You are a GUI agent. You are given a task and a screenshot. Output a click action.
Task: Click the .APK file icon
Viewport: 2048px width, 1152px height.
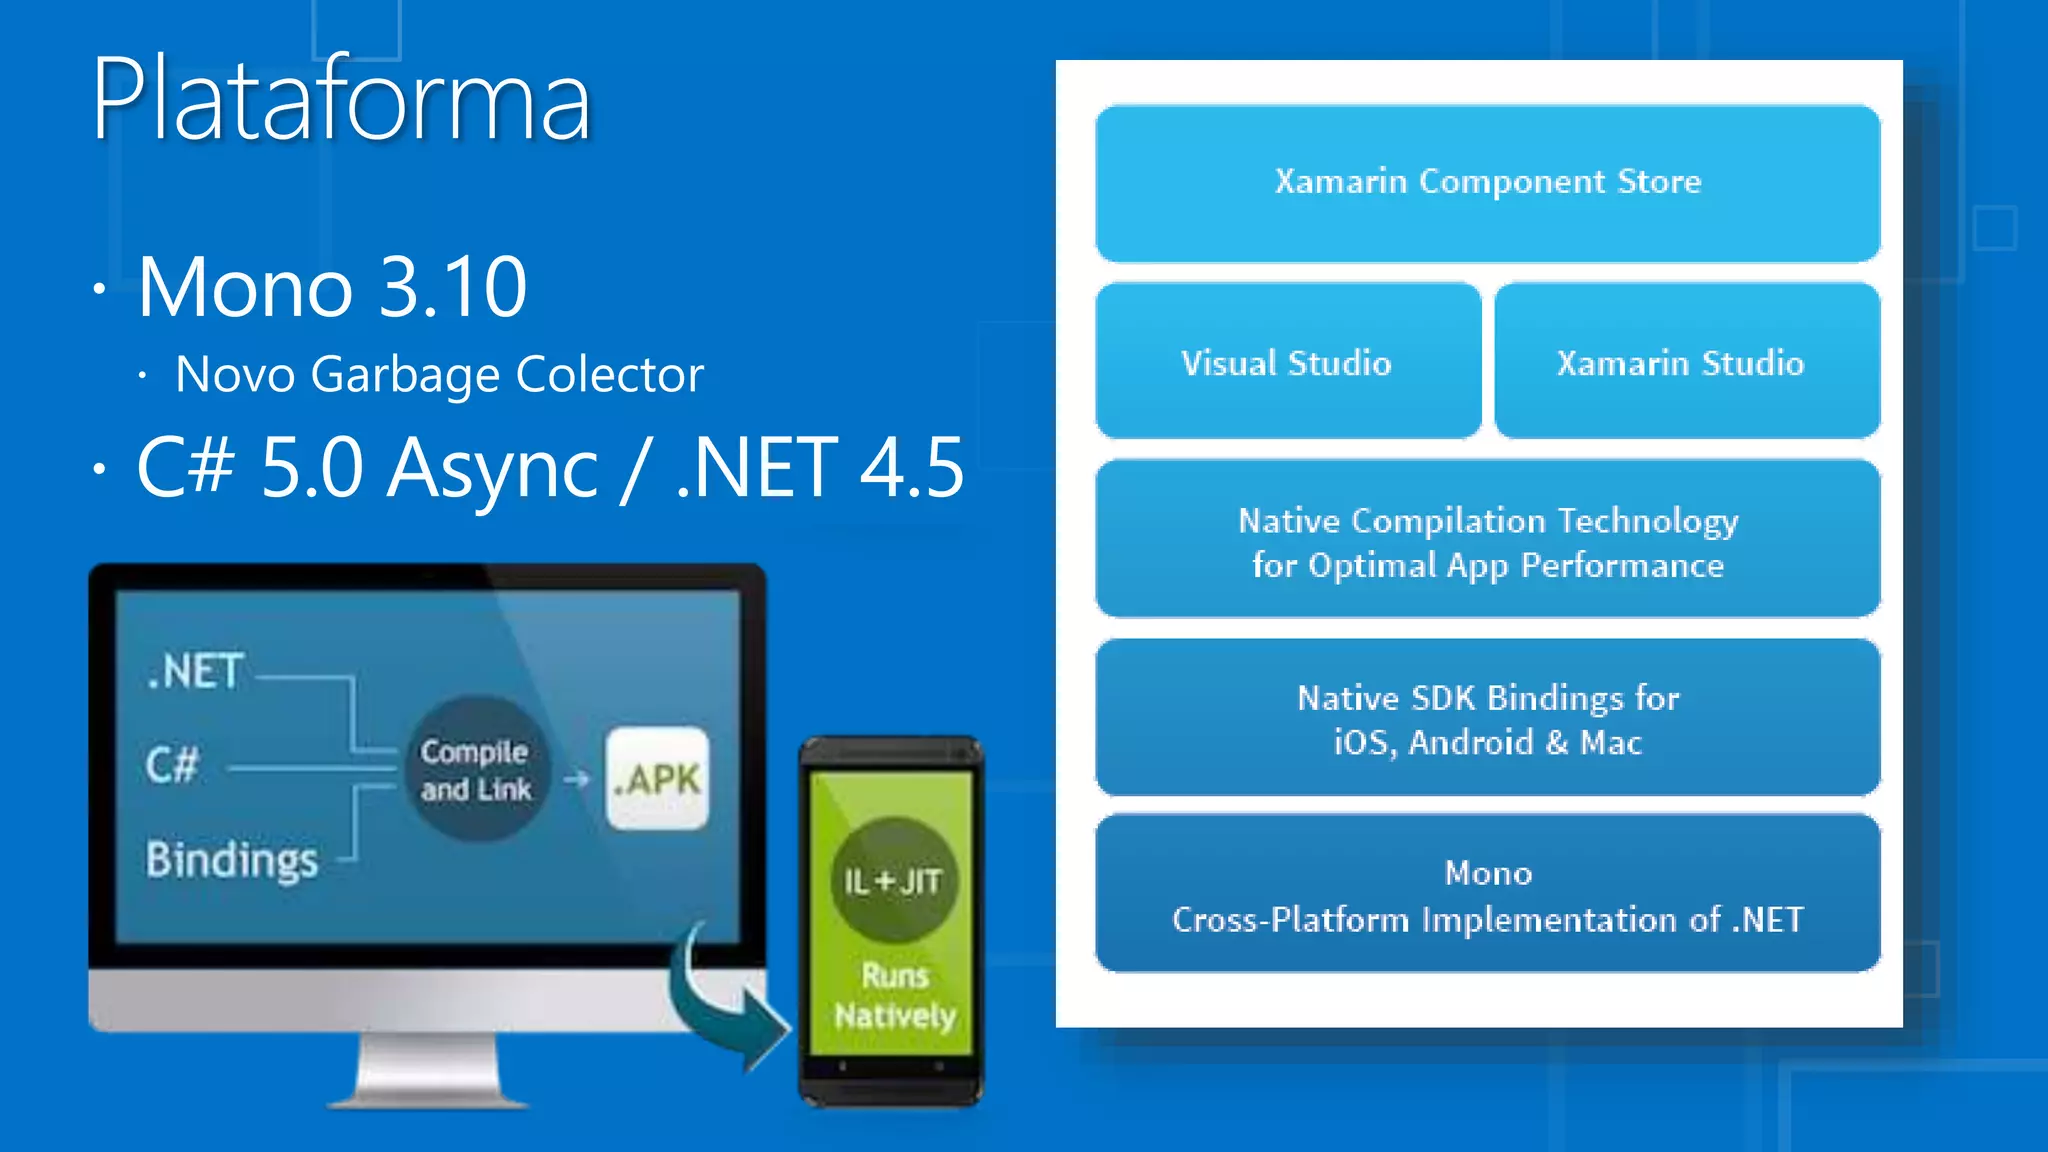pos(657,779)
